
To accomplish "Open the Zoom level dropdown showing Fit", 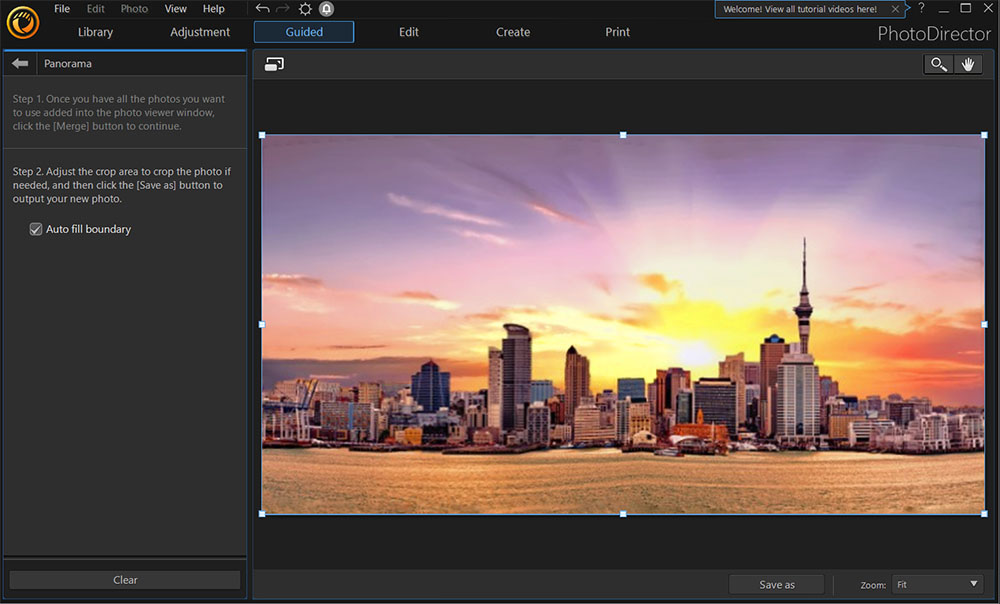I will [x=936, y=585].
